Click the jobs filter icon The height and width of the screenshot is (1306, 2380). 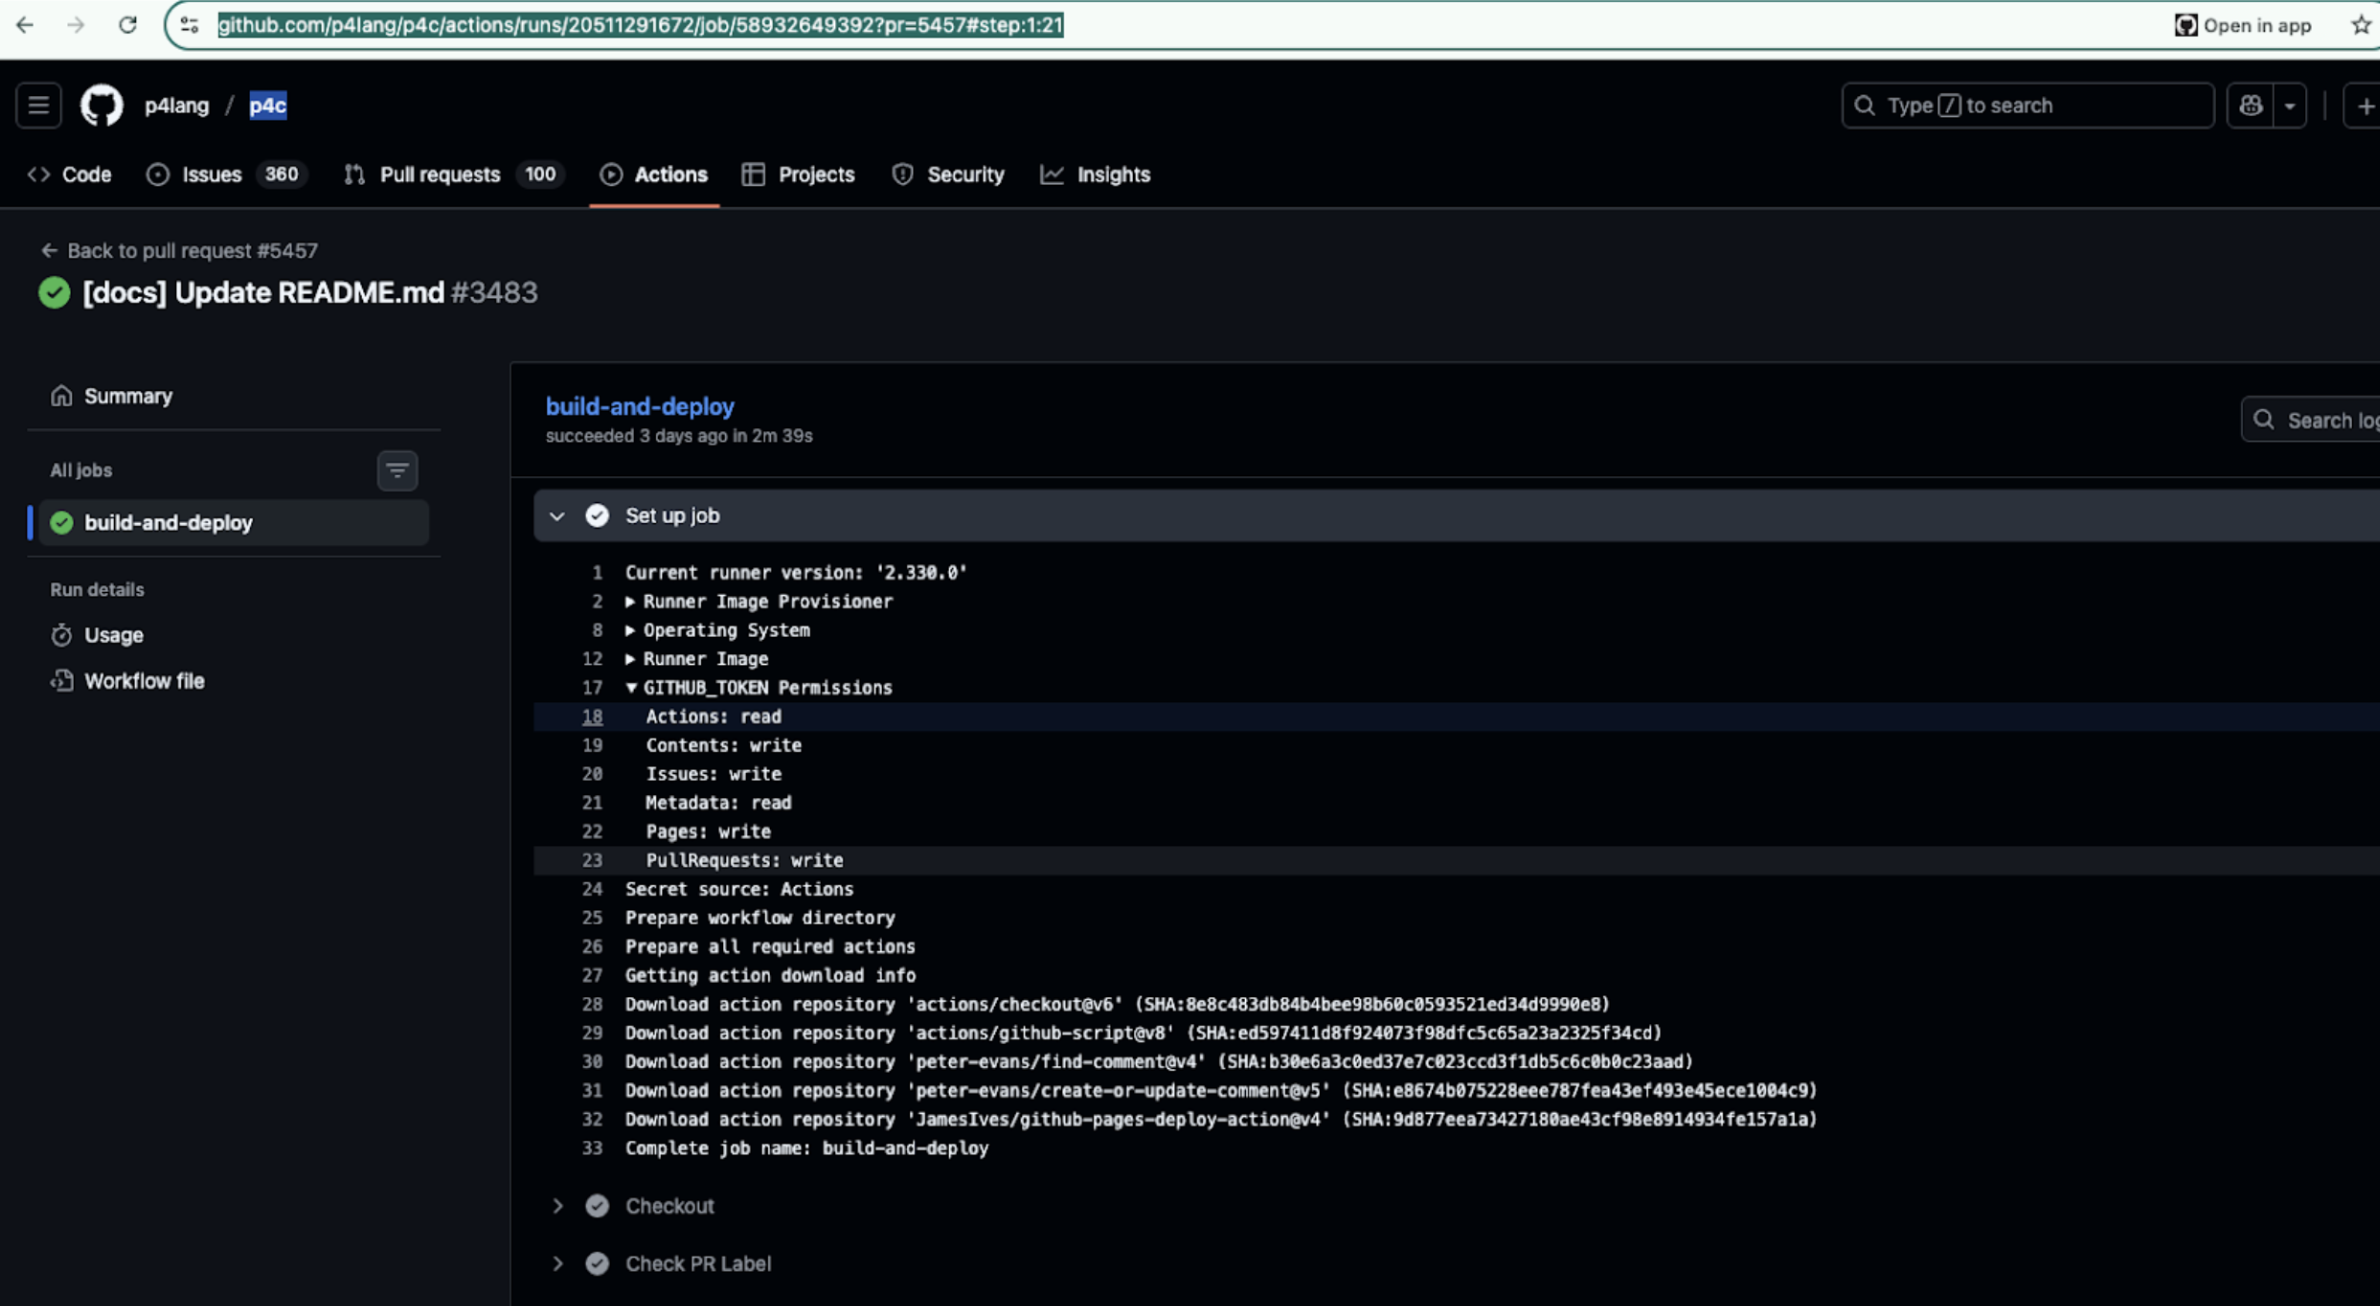(397, 470)
